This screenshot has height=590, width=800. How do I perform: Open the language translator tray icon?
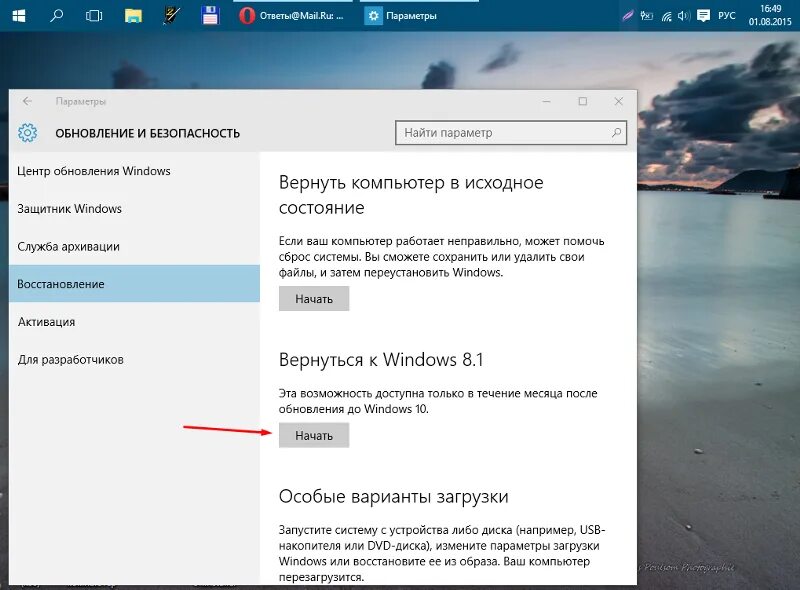click(646, 16)
